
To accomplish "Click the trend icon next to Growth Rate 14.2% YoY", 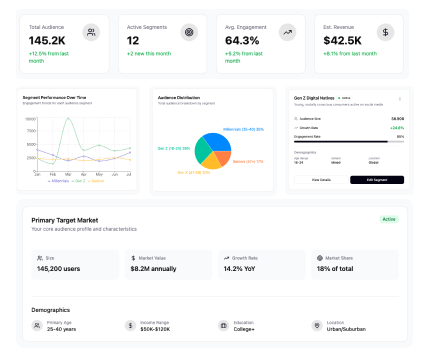I will 226,258.
